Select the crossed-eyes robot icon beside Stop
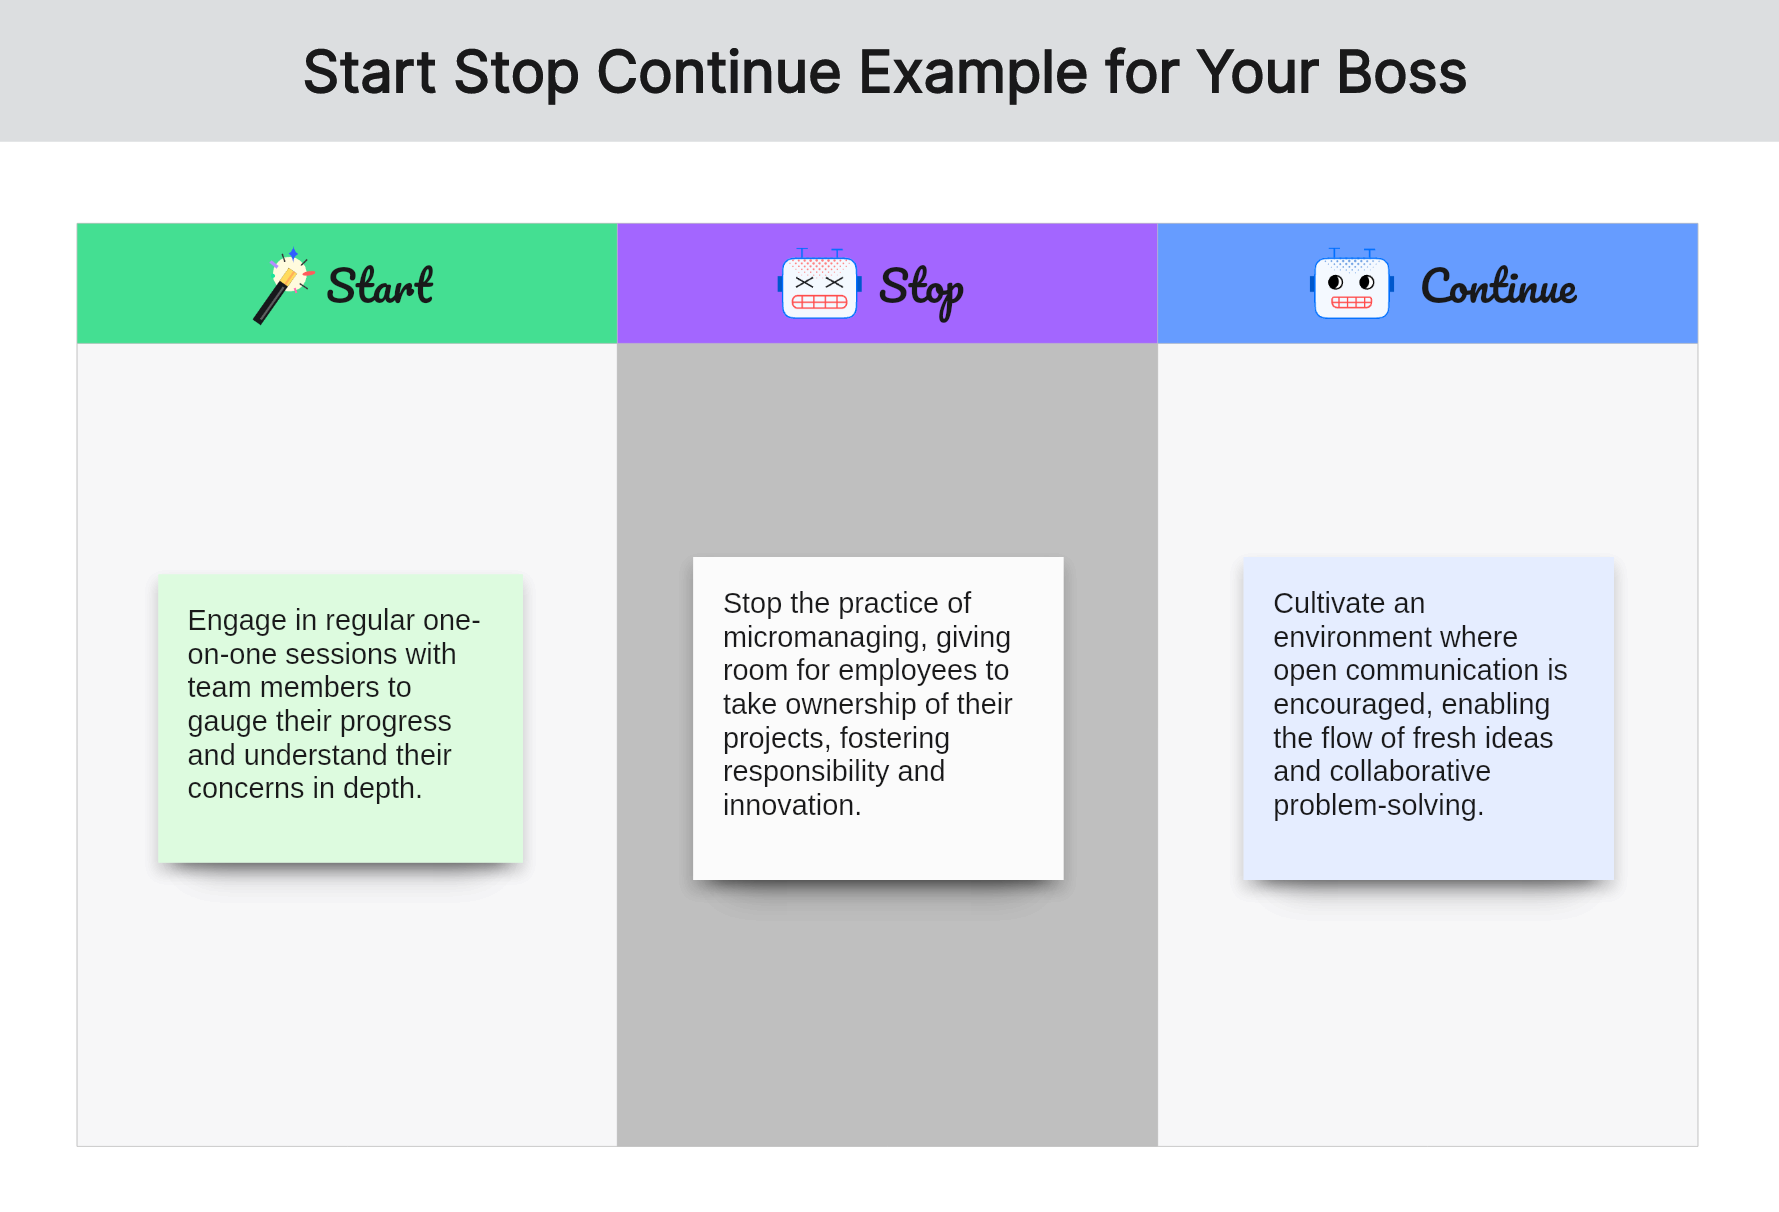 [x=819, y=285]
